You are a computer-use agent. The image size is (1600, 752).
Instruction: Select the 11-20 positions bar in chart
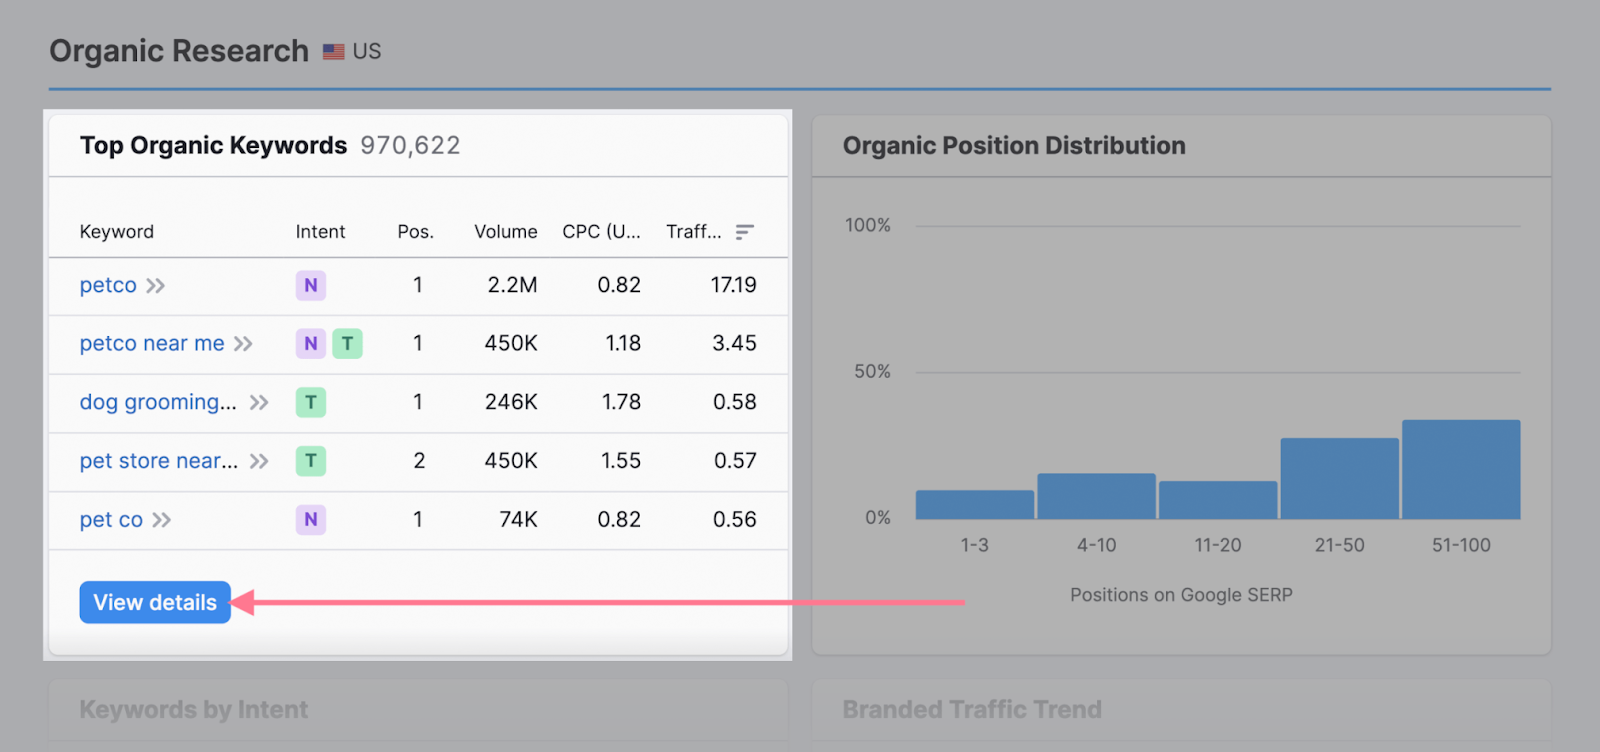pyautogui.click(x=1218, y=500)
